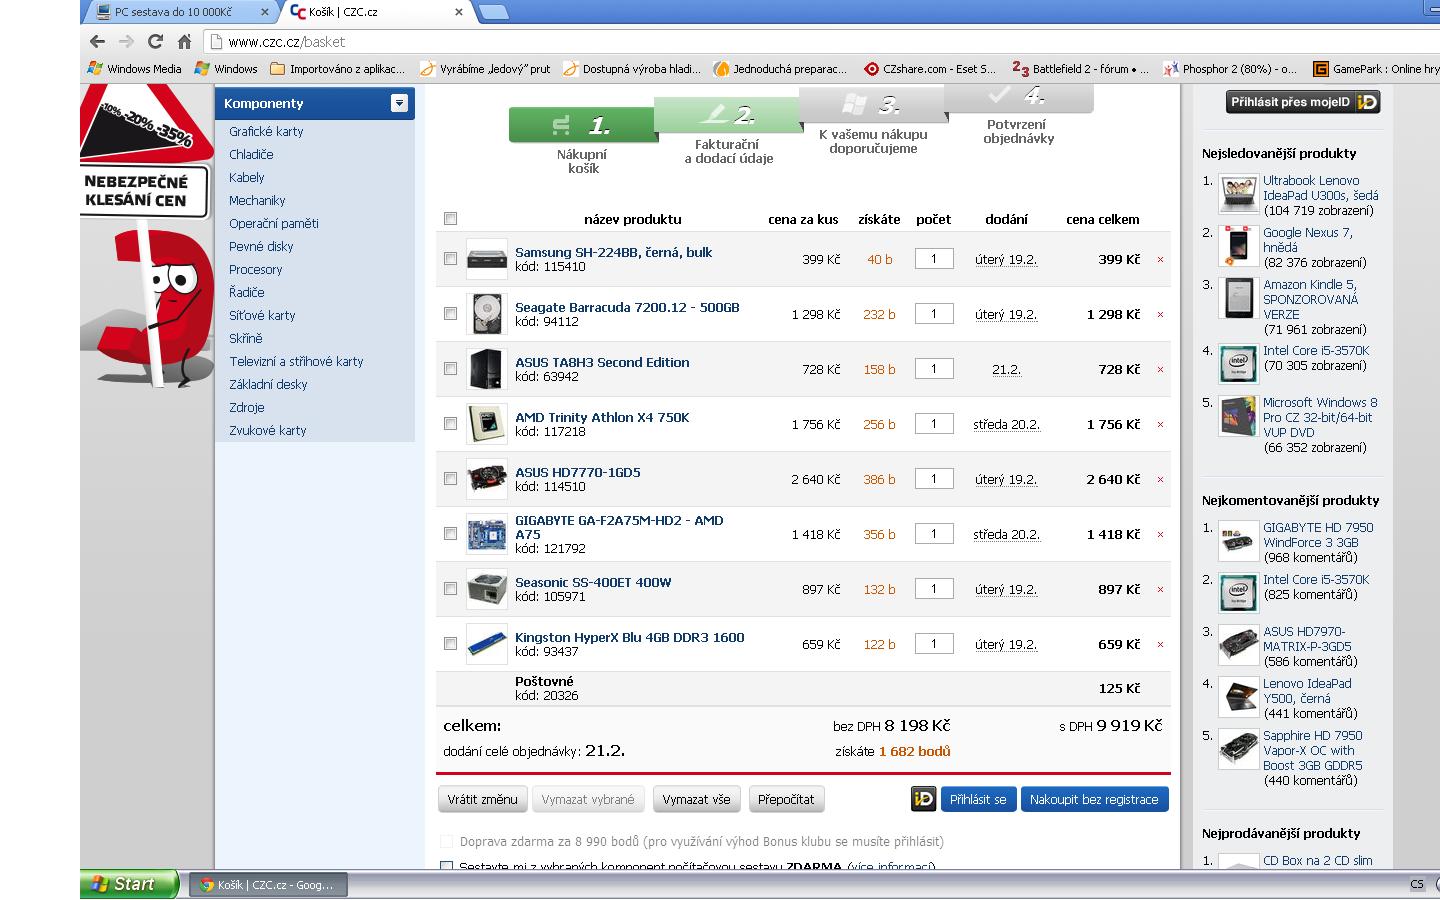Image resolution: width=1440 pixels, height=900 pixels.
Task: Open the GamePark bookmark
Action: click(x=1376, y=69)
